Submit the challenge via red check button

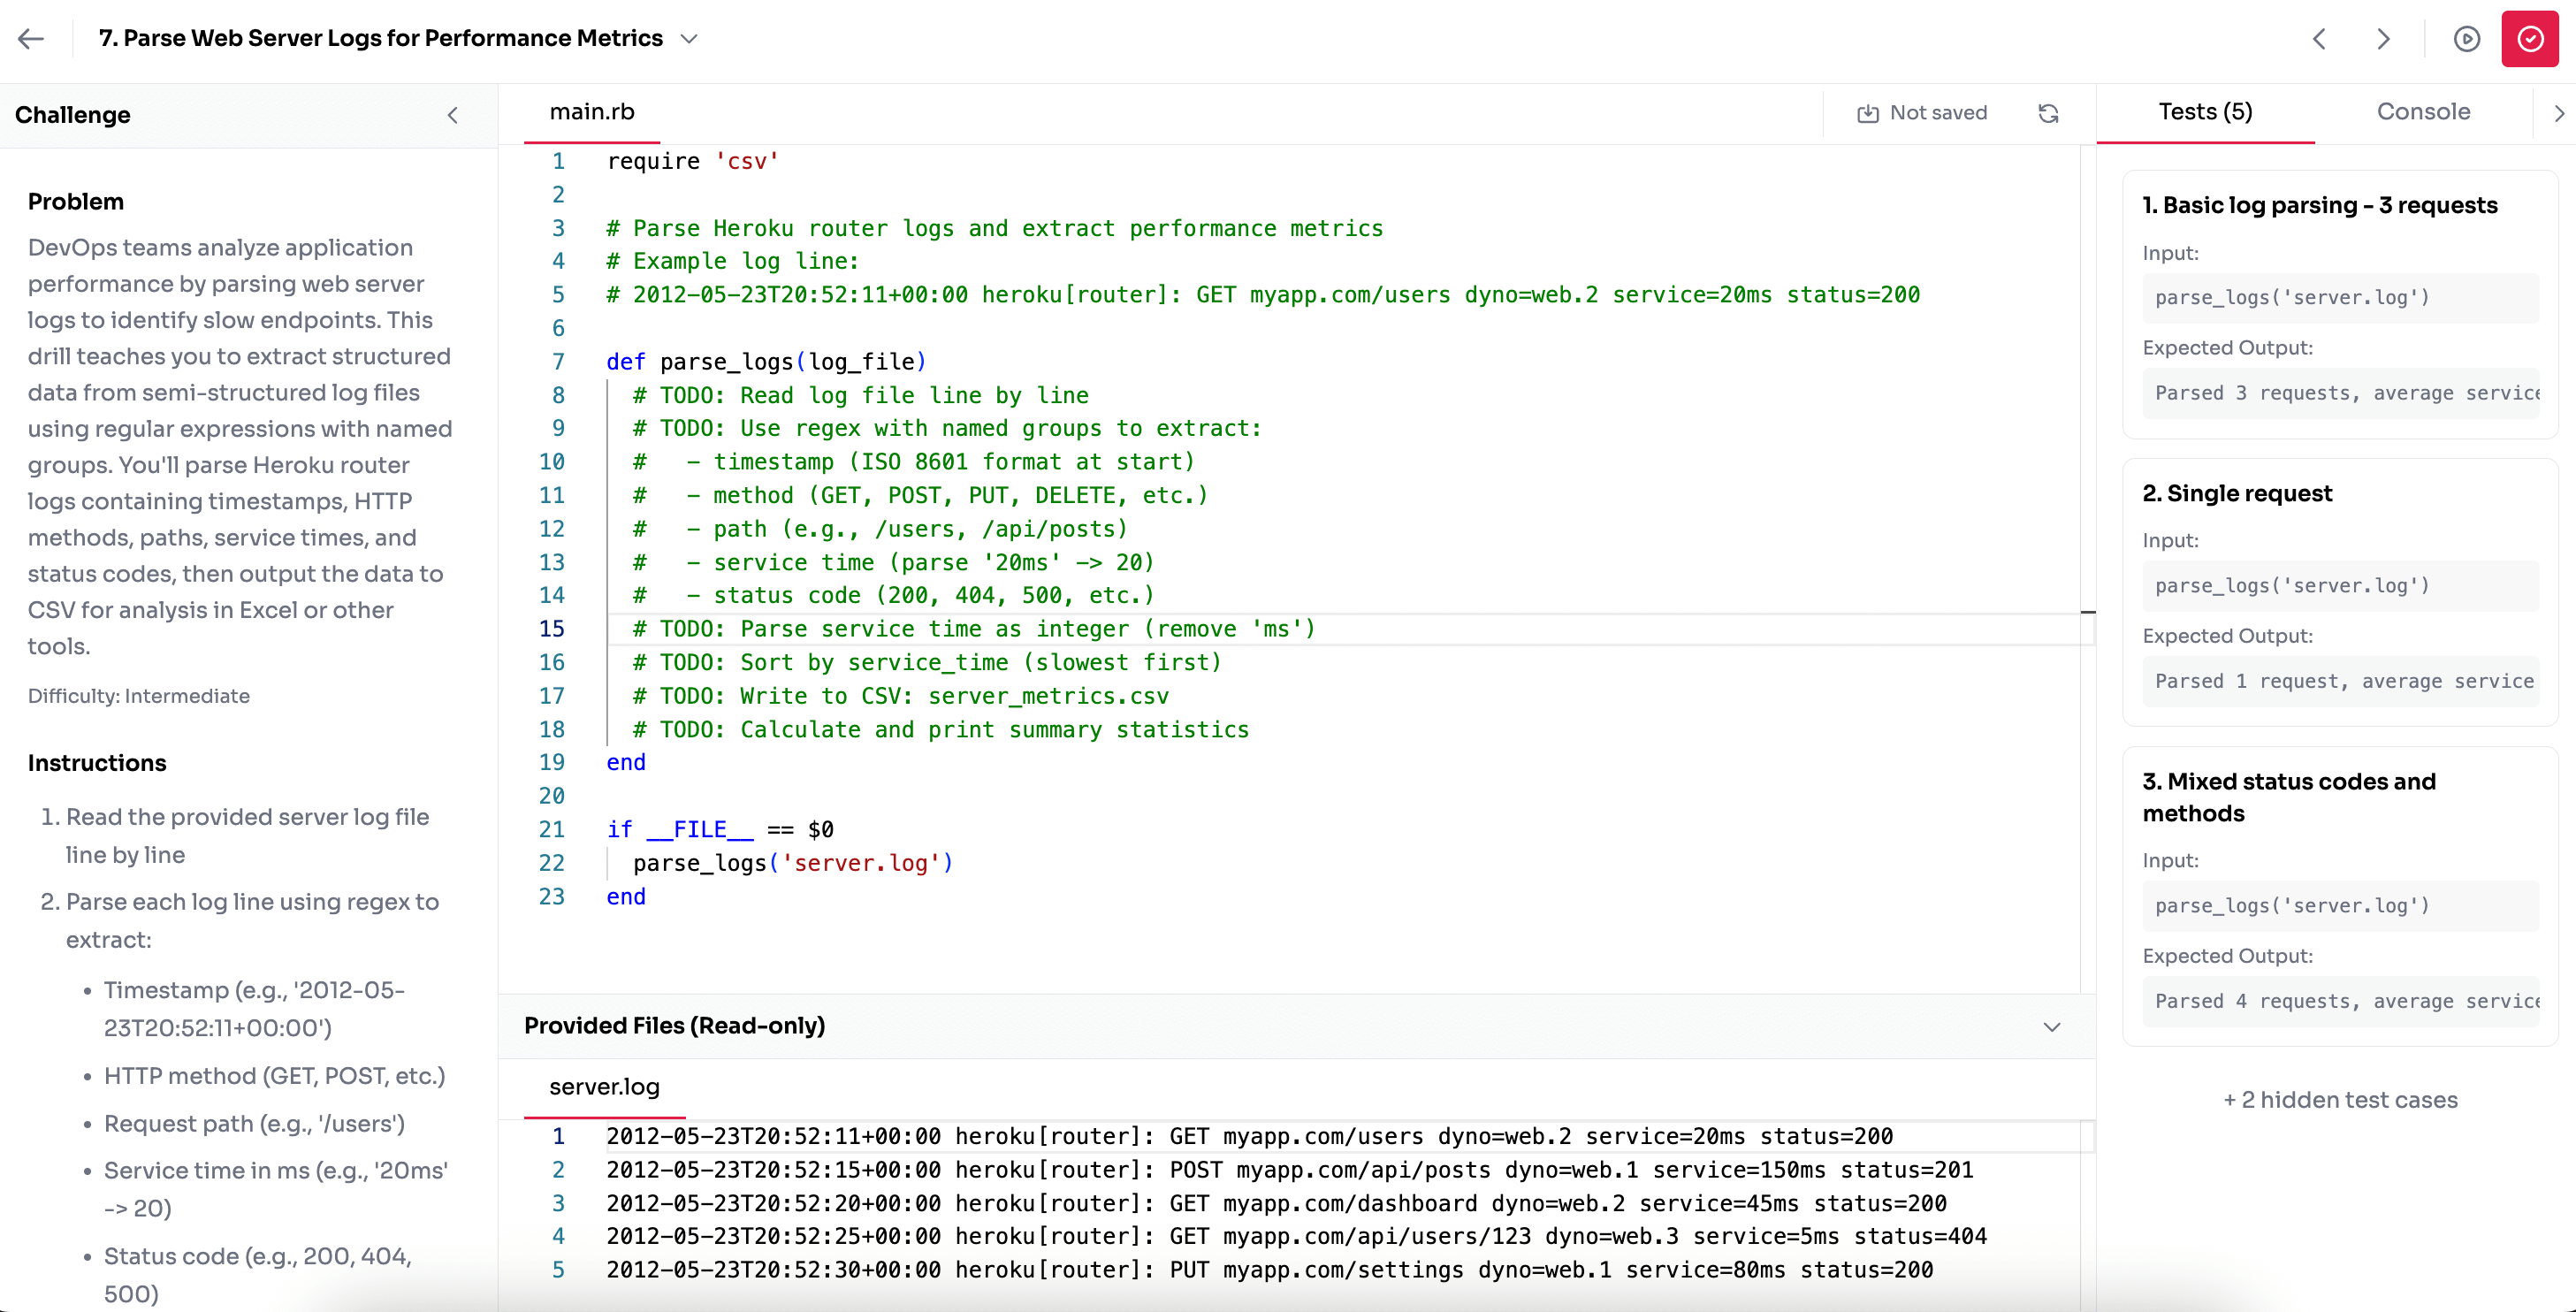[x=2530, y=38]
